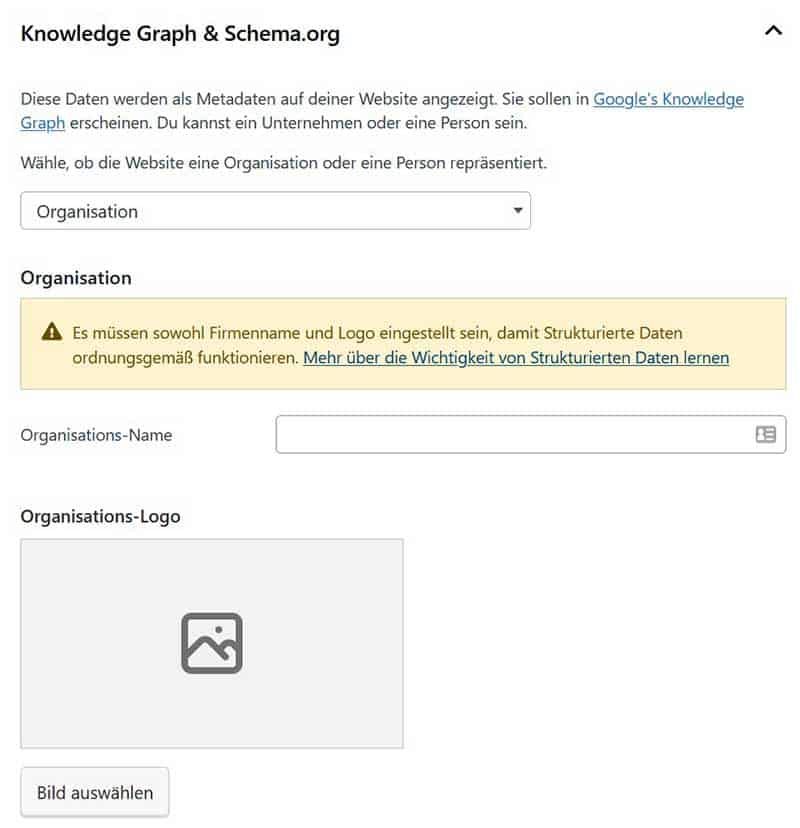Collapse the Knowledge Graph & Schema.org section chevron
The image size is (800, 828).
pyautogui.click(x=772, y=31)
